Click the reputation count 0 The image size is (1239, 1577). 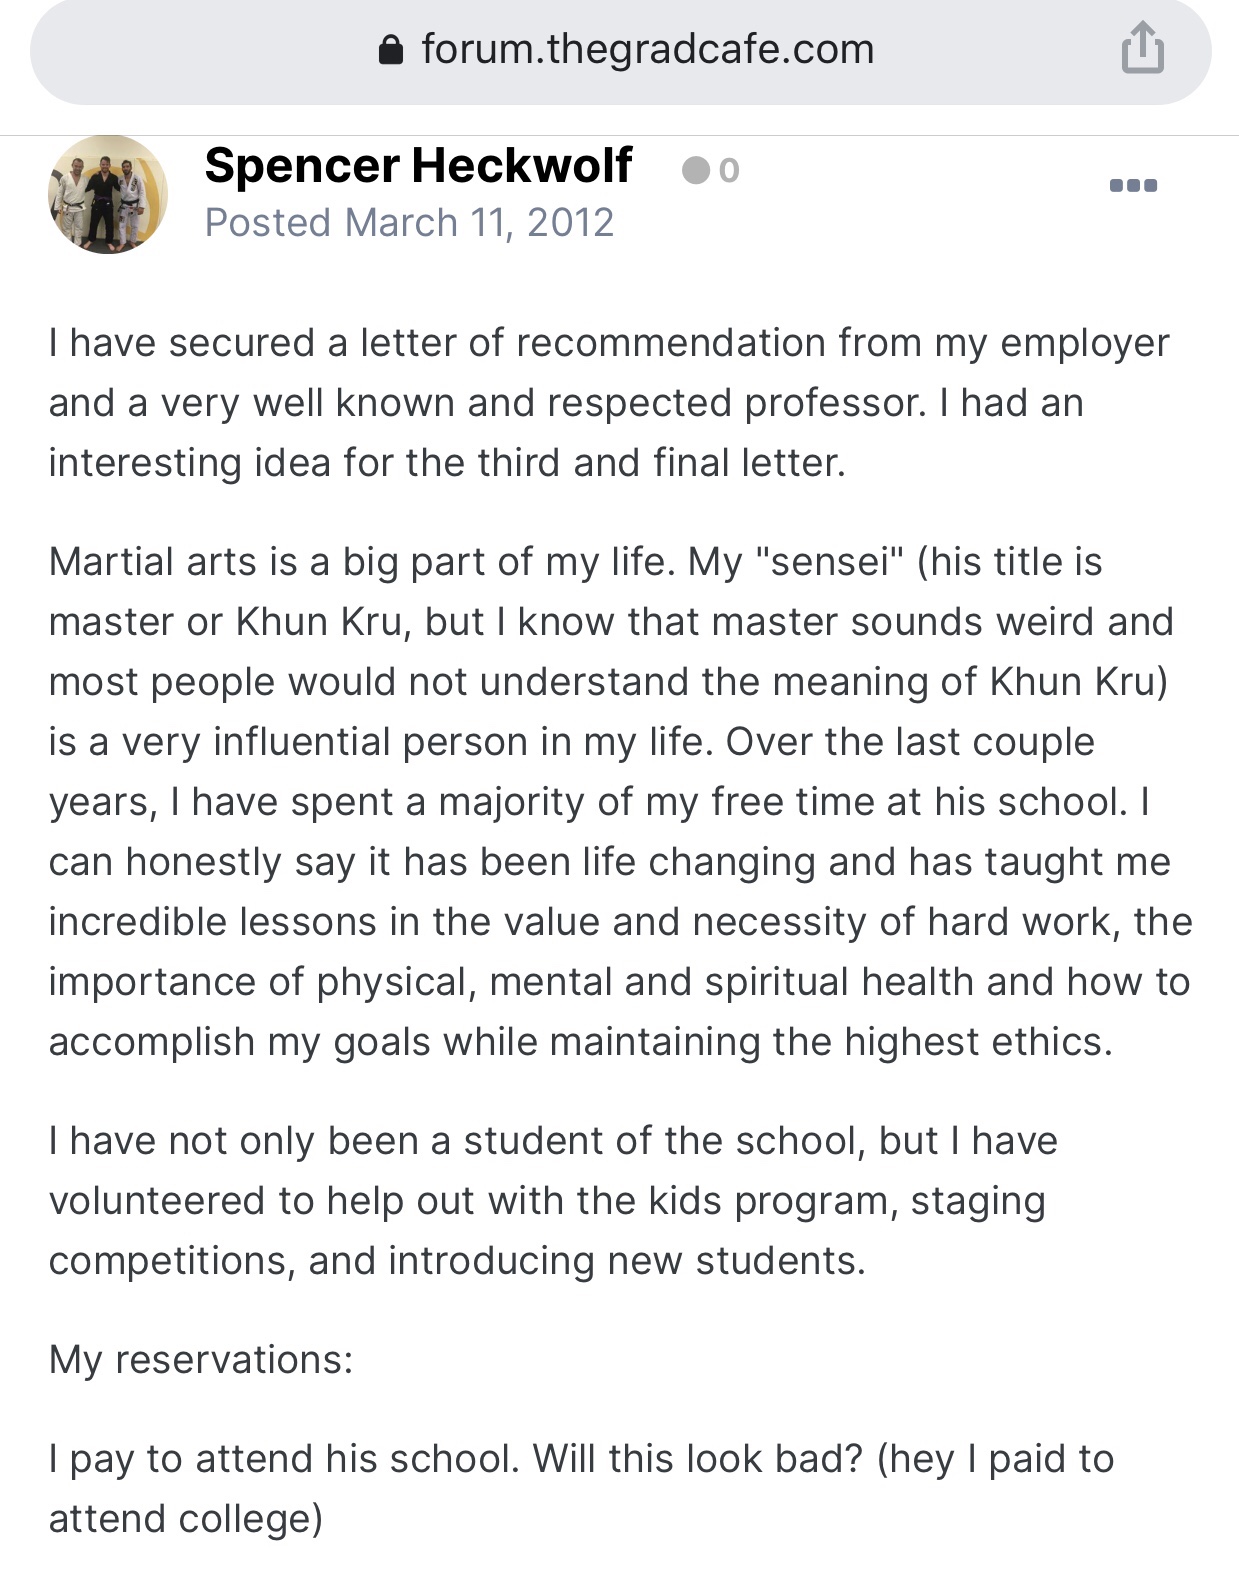tap(729, 171)
